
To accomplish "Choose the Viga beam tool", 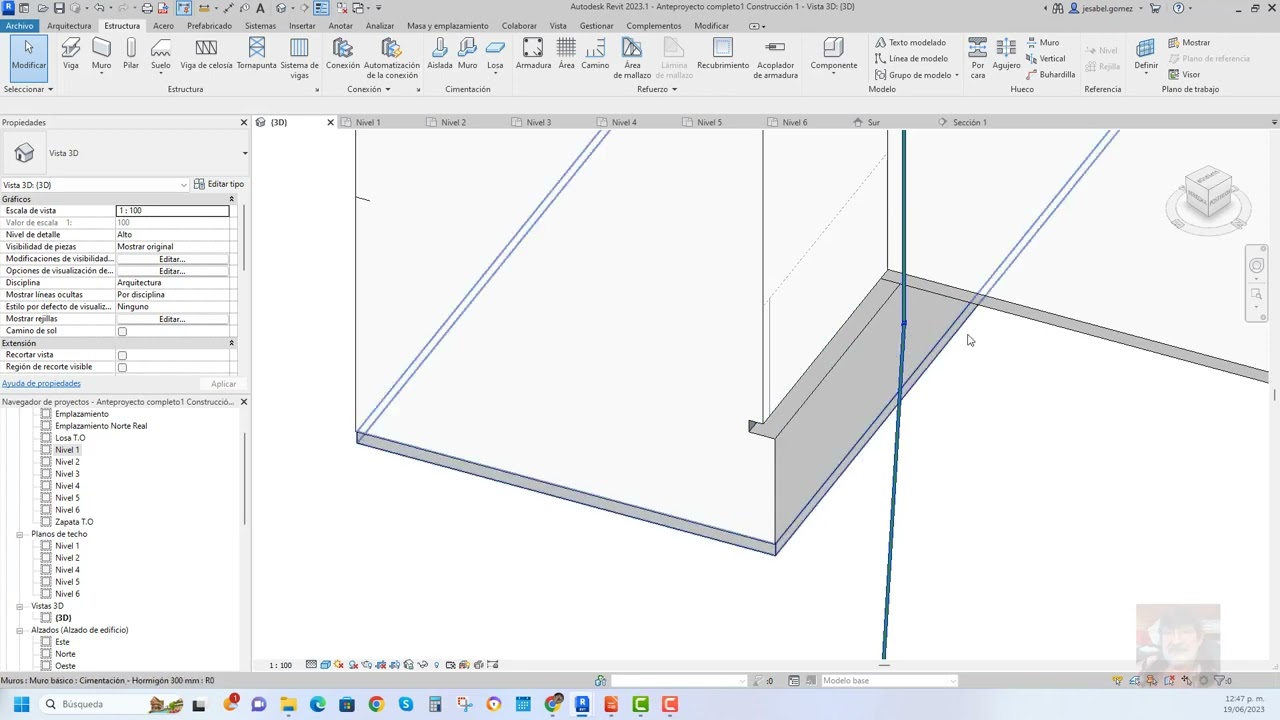I will coord(71,54).
